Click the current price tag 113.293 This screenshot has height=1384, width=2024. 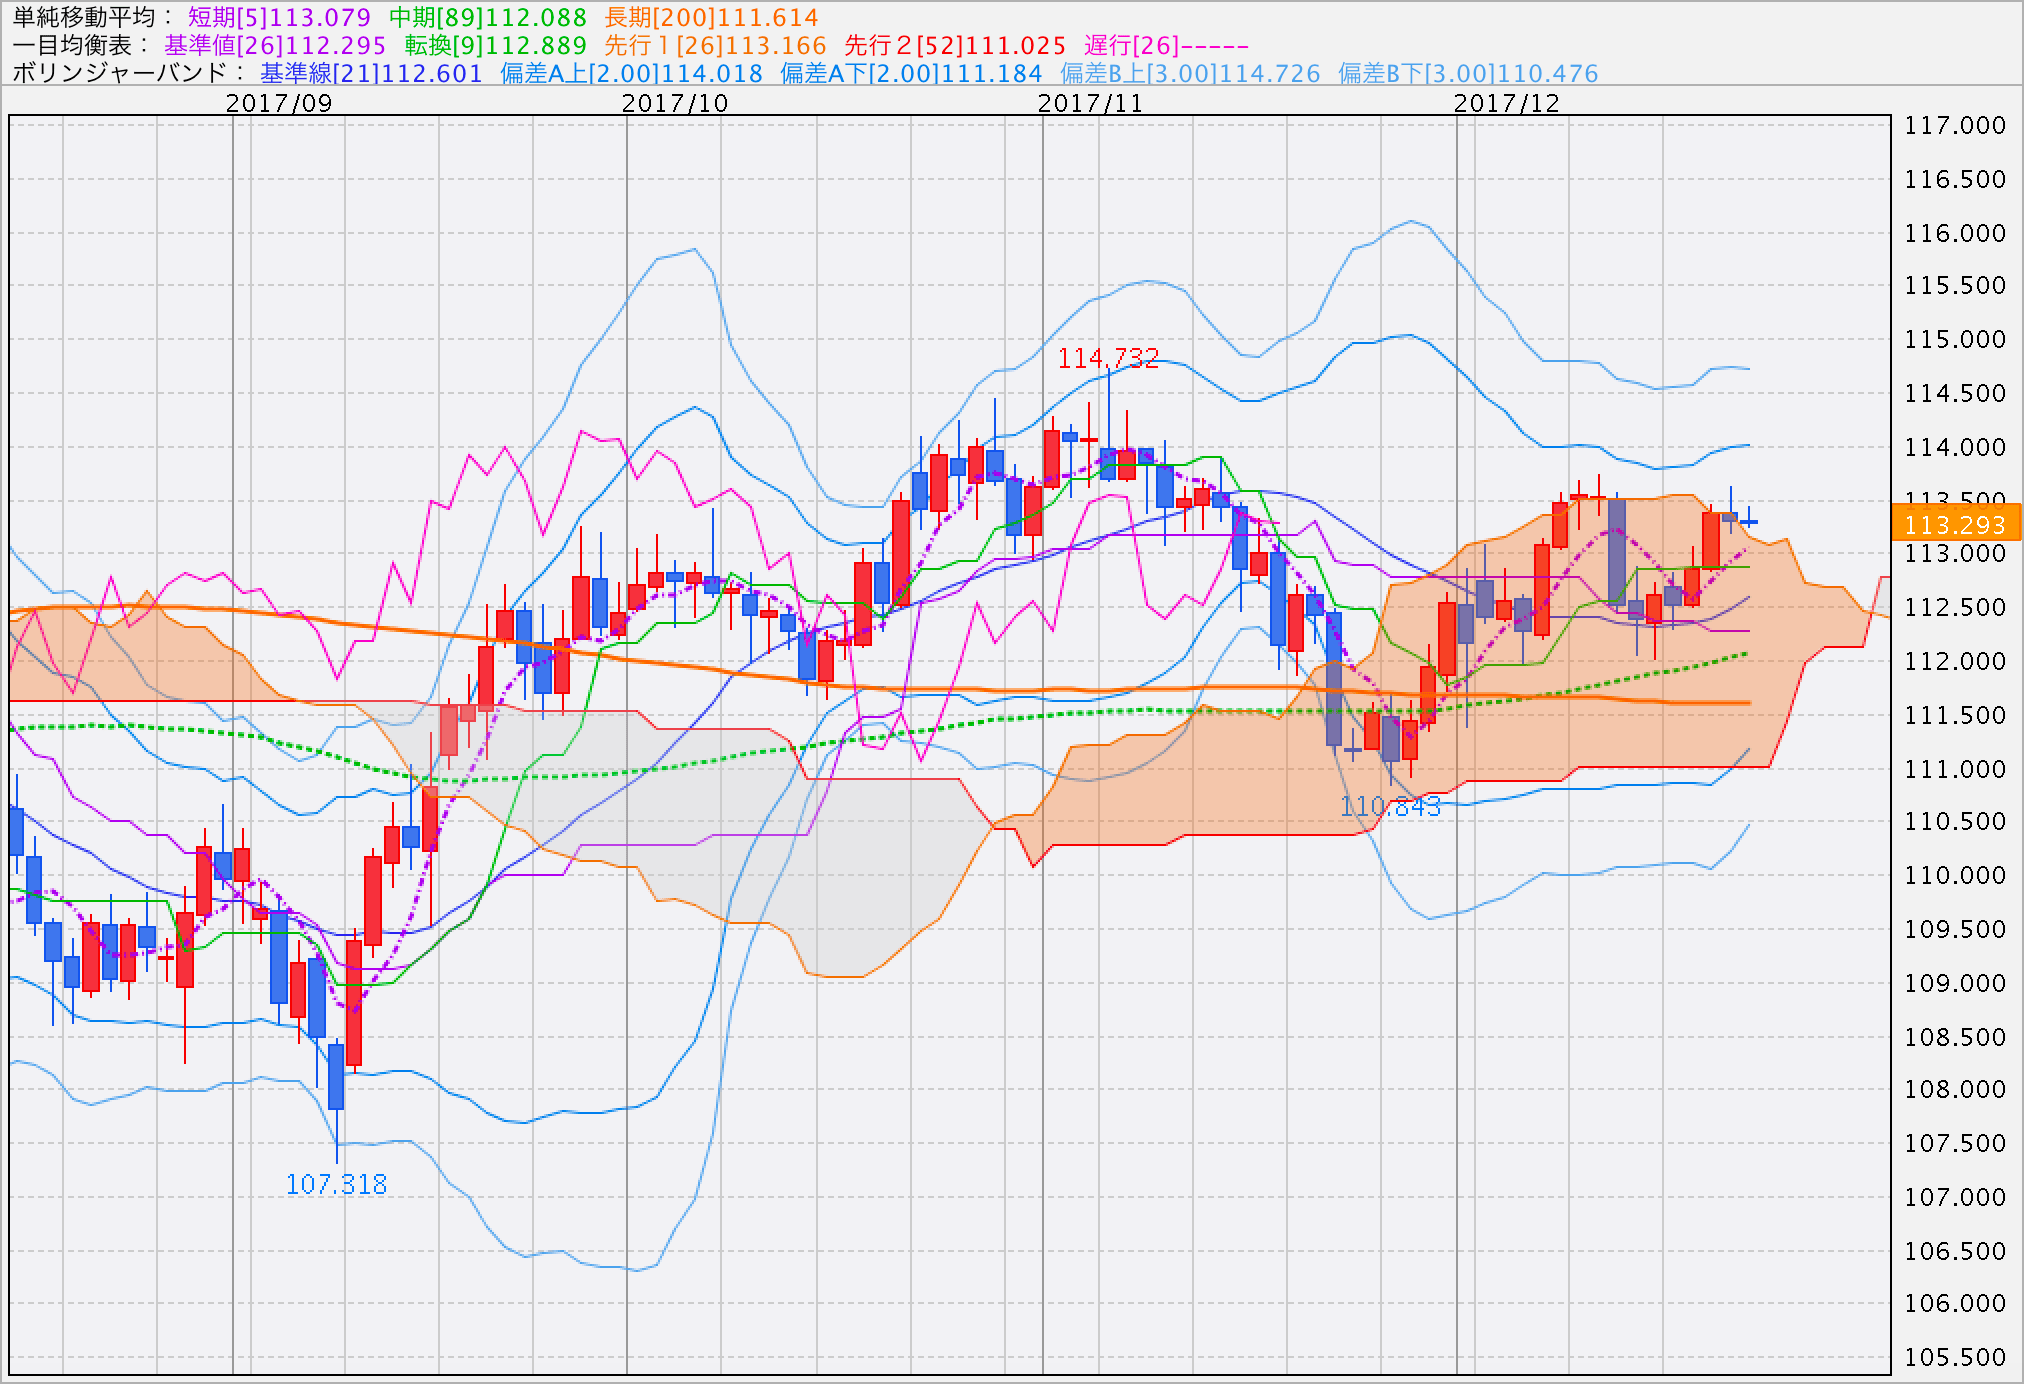pos(1956,524)
